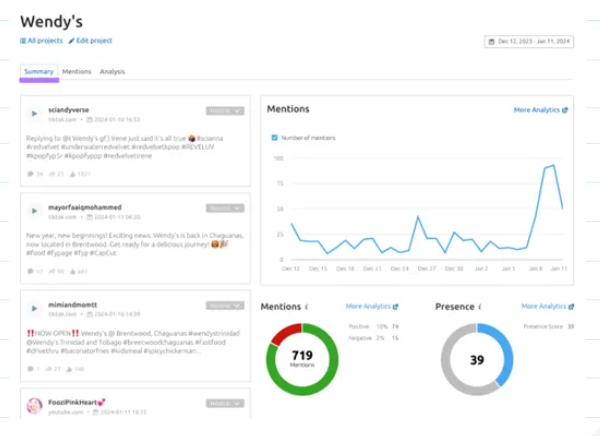Viewport: 600px width, 436px height.
Task: Open the sciandyverse author name
Action: pyautogui.click(x=68, y=110)
